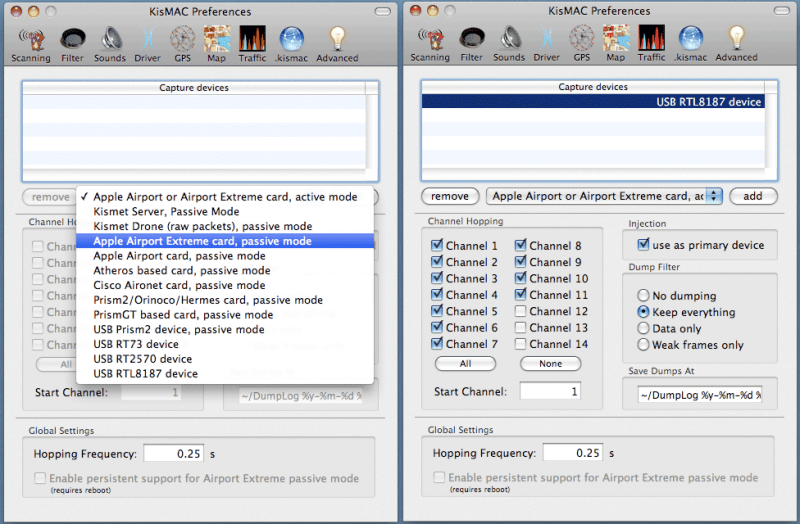The width and height of the screenshot is (800, 524).
Task: Click Capture devices column header in left window
Action: point(194,88)
